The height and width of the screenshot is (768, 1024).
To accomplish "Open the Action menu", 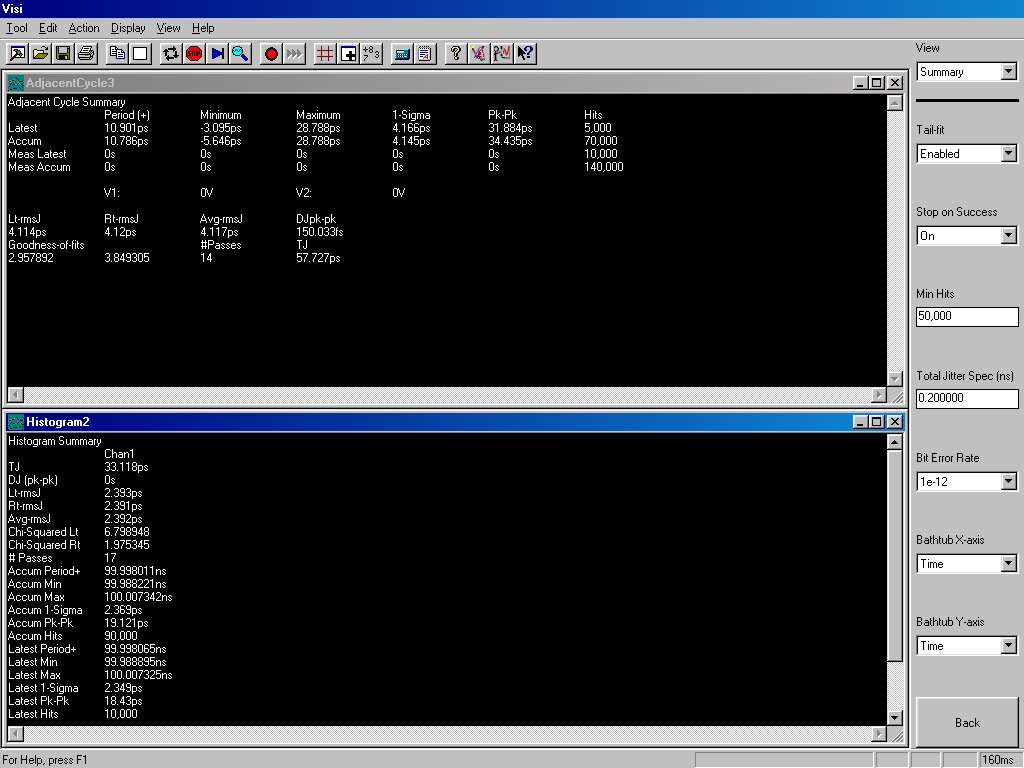I will (84, 28).
